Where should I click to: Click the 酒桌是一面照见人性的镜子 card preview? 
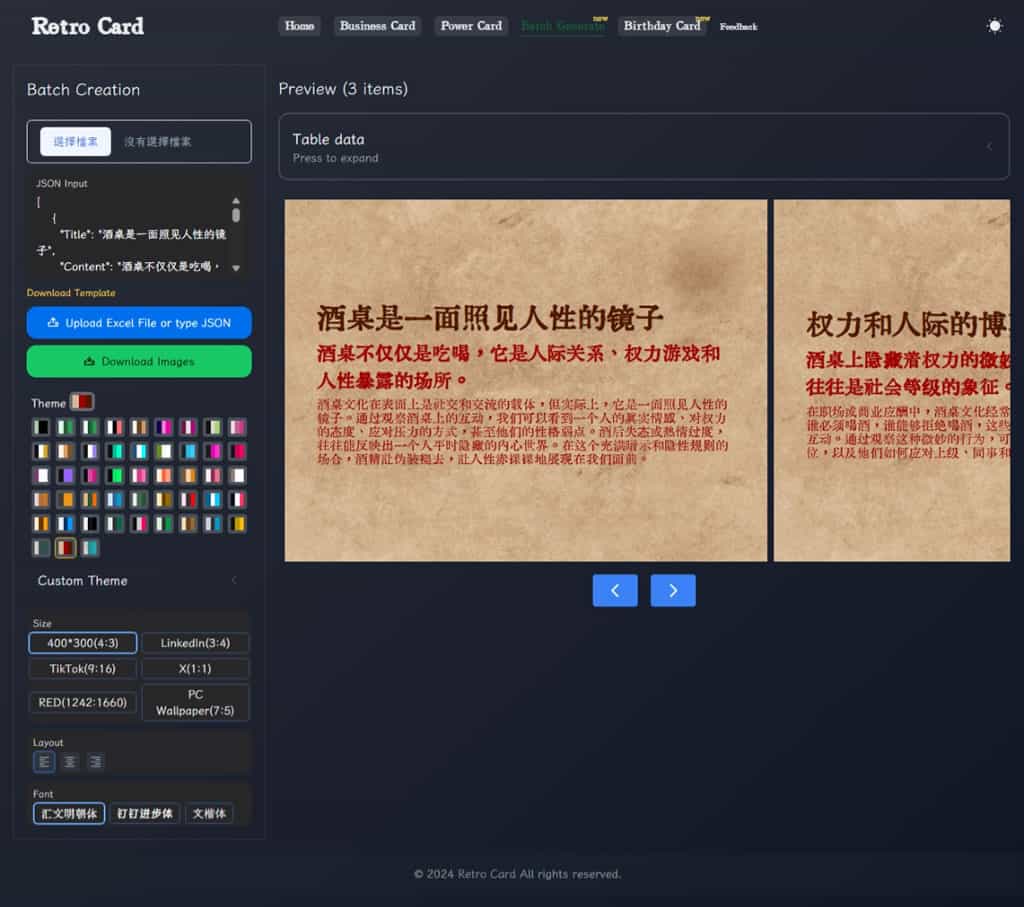pos(526,380)
